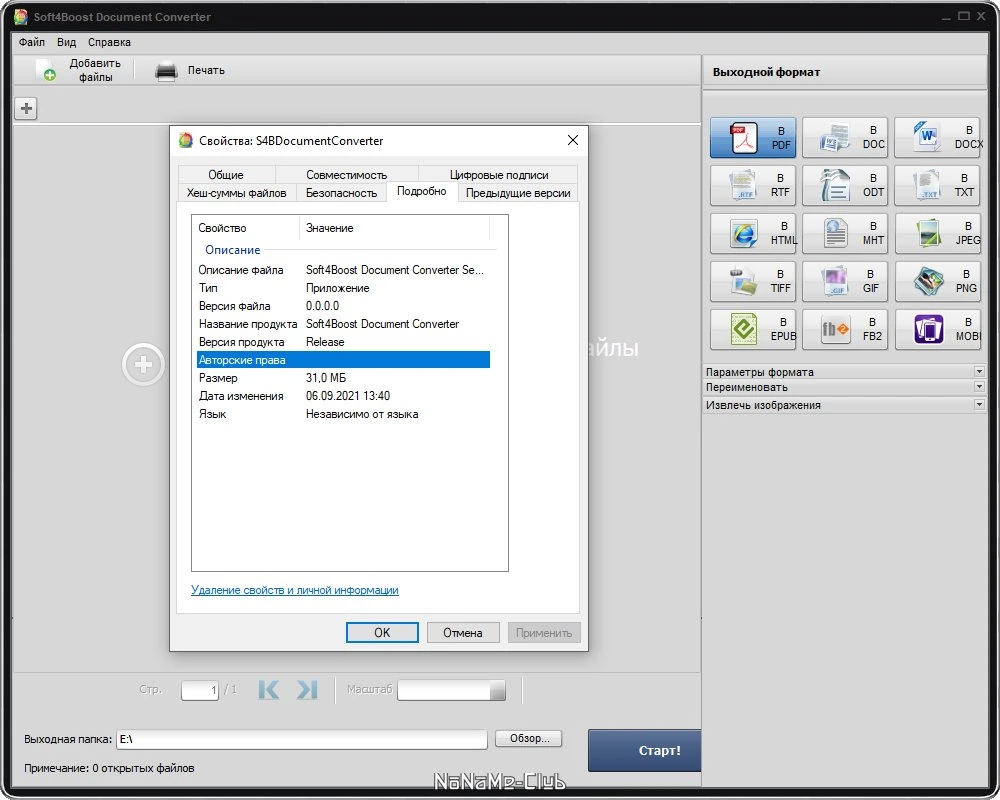The width and height of the screenshot is (1000, 800).
Task: Select the Описание файла row
Action: tap(343, 270)
